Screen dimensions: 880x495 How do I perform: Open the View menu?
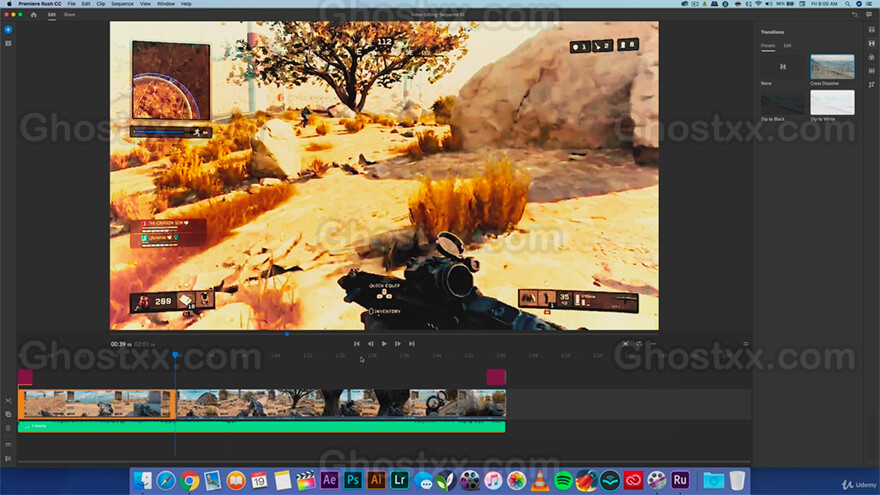click(x=145, y=4)
